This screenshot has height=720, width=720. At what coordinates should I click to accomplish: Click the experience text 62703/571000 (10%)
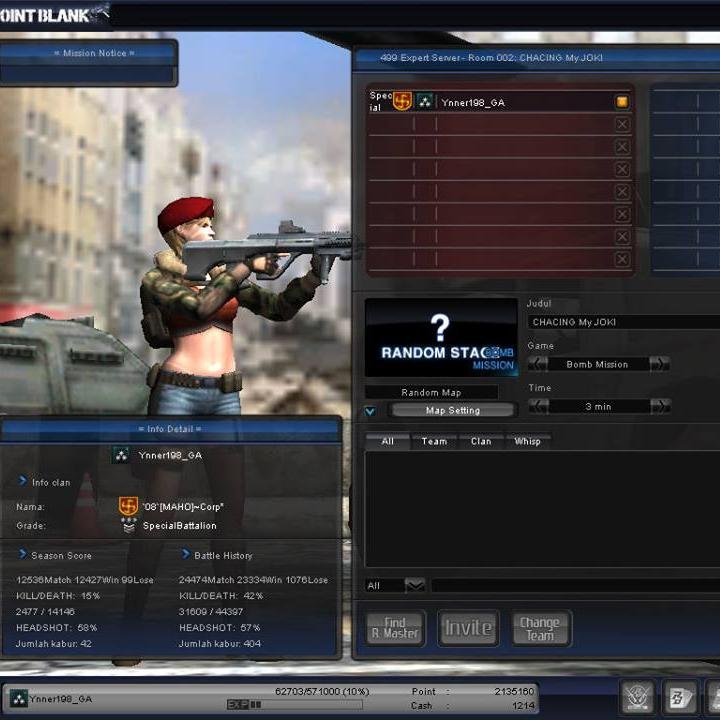point(322,691)
